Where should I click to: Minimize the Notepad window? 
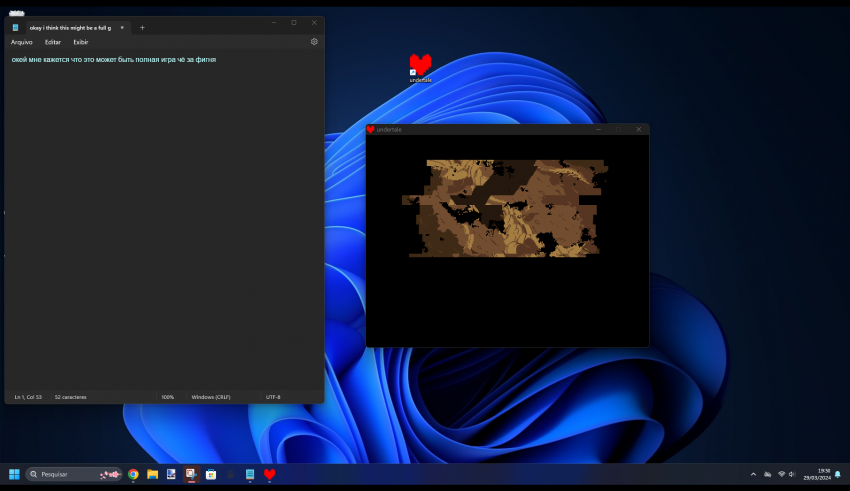pos(274,23)
